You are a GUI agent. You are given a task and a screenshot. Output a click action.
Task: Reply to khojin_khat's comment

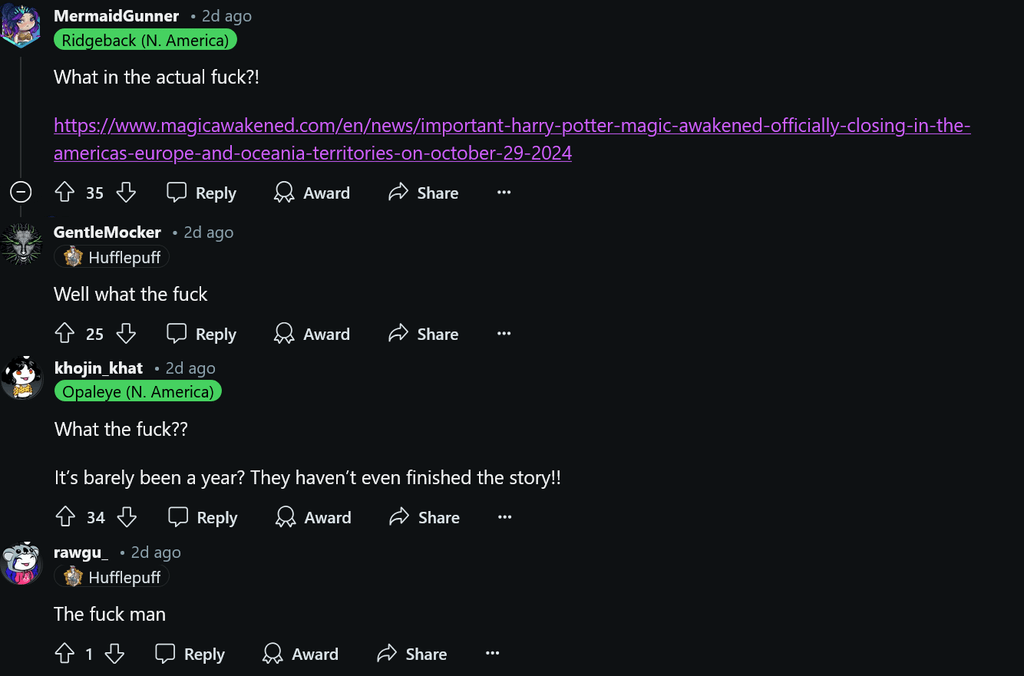(202, 517)
